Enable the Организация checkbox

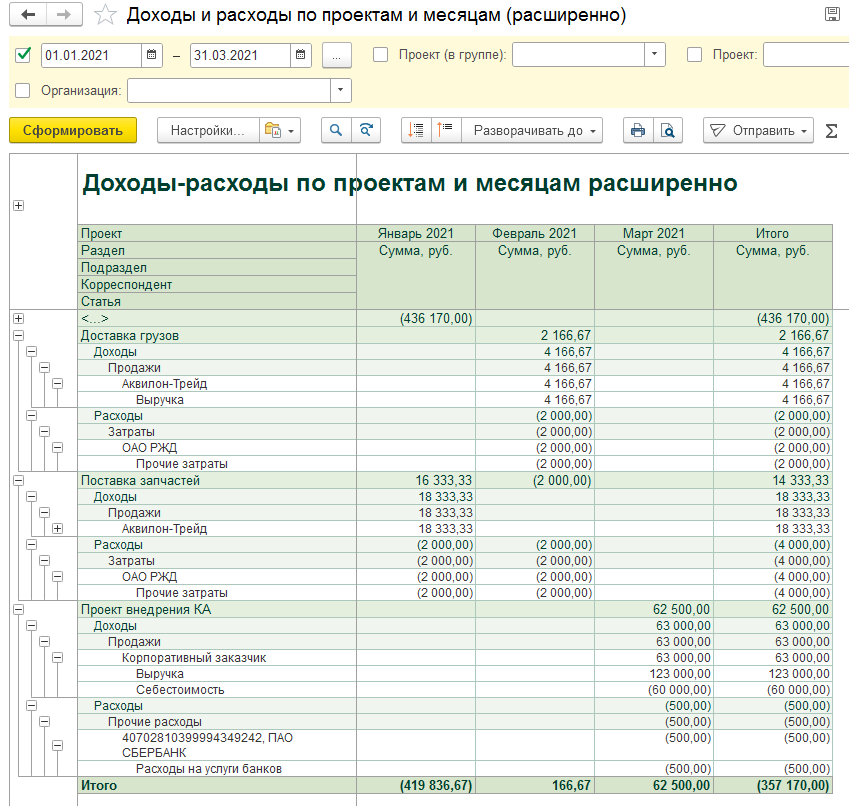[x=23, y=90]
